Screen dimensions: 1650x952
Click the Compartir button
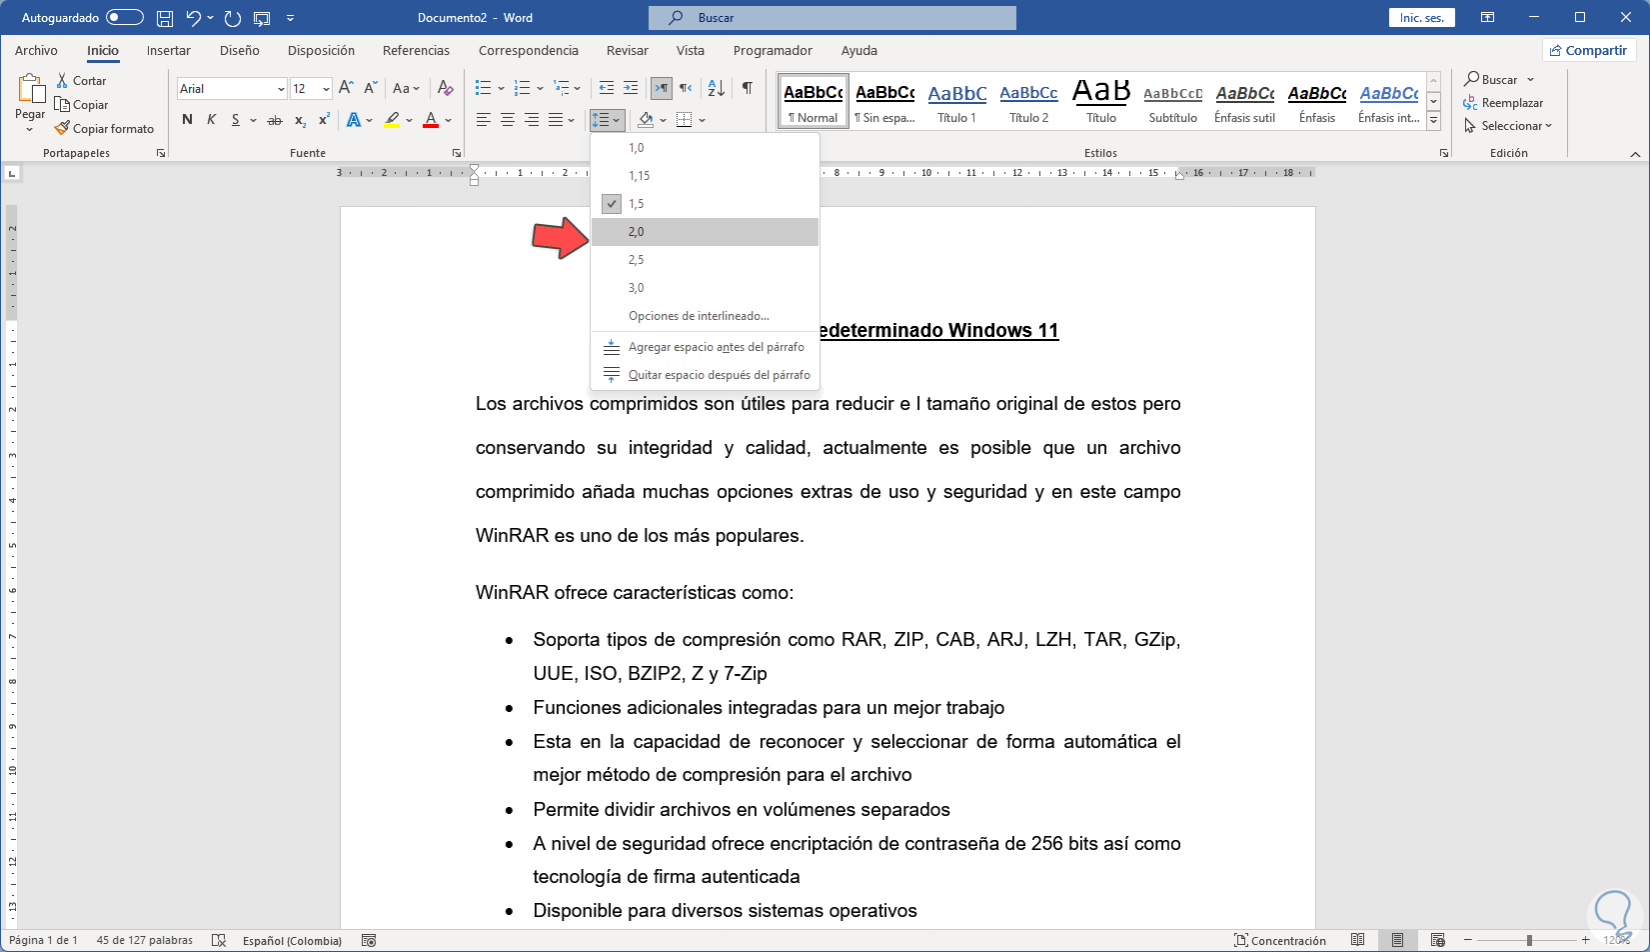pyautogui.click(x=1587, y=50)
